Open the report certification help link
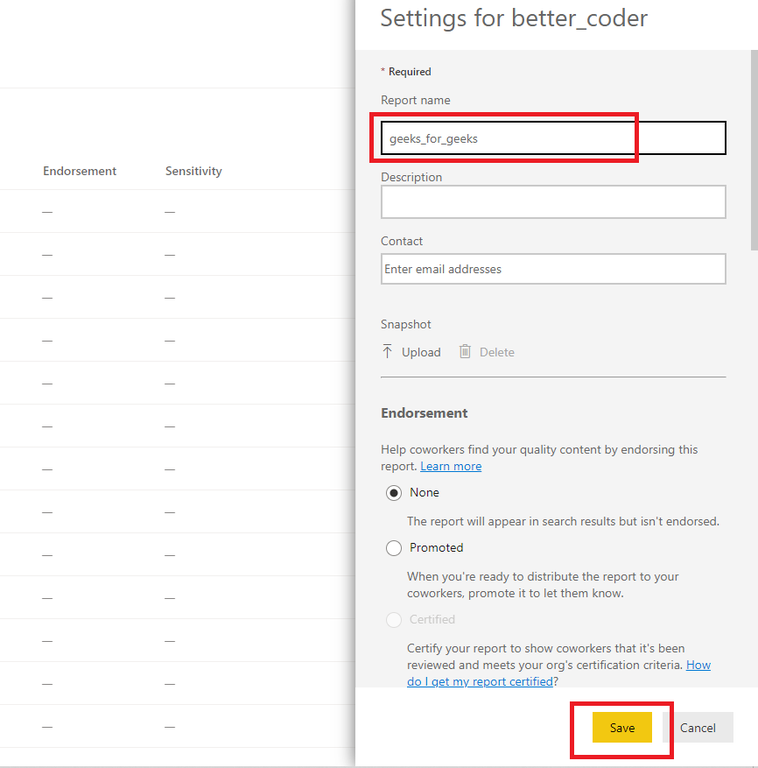758x768 pixels. tap(698, 665)
